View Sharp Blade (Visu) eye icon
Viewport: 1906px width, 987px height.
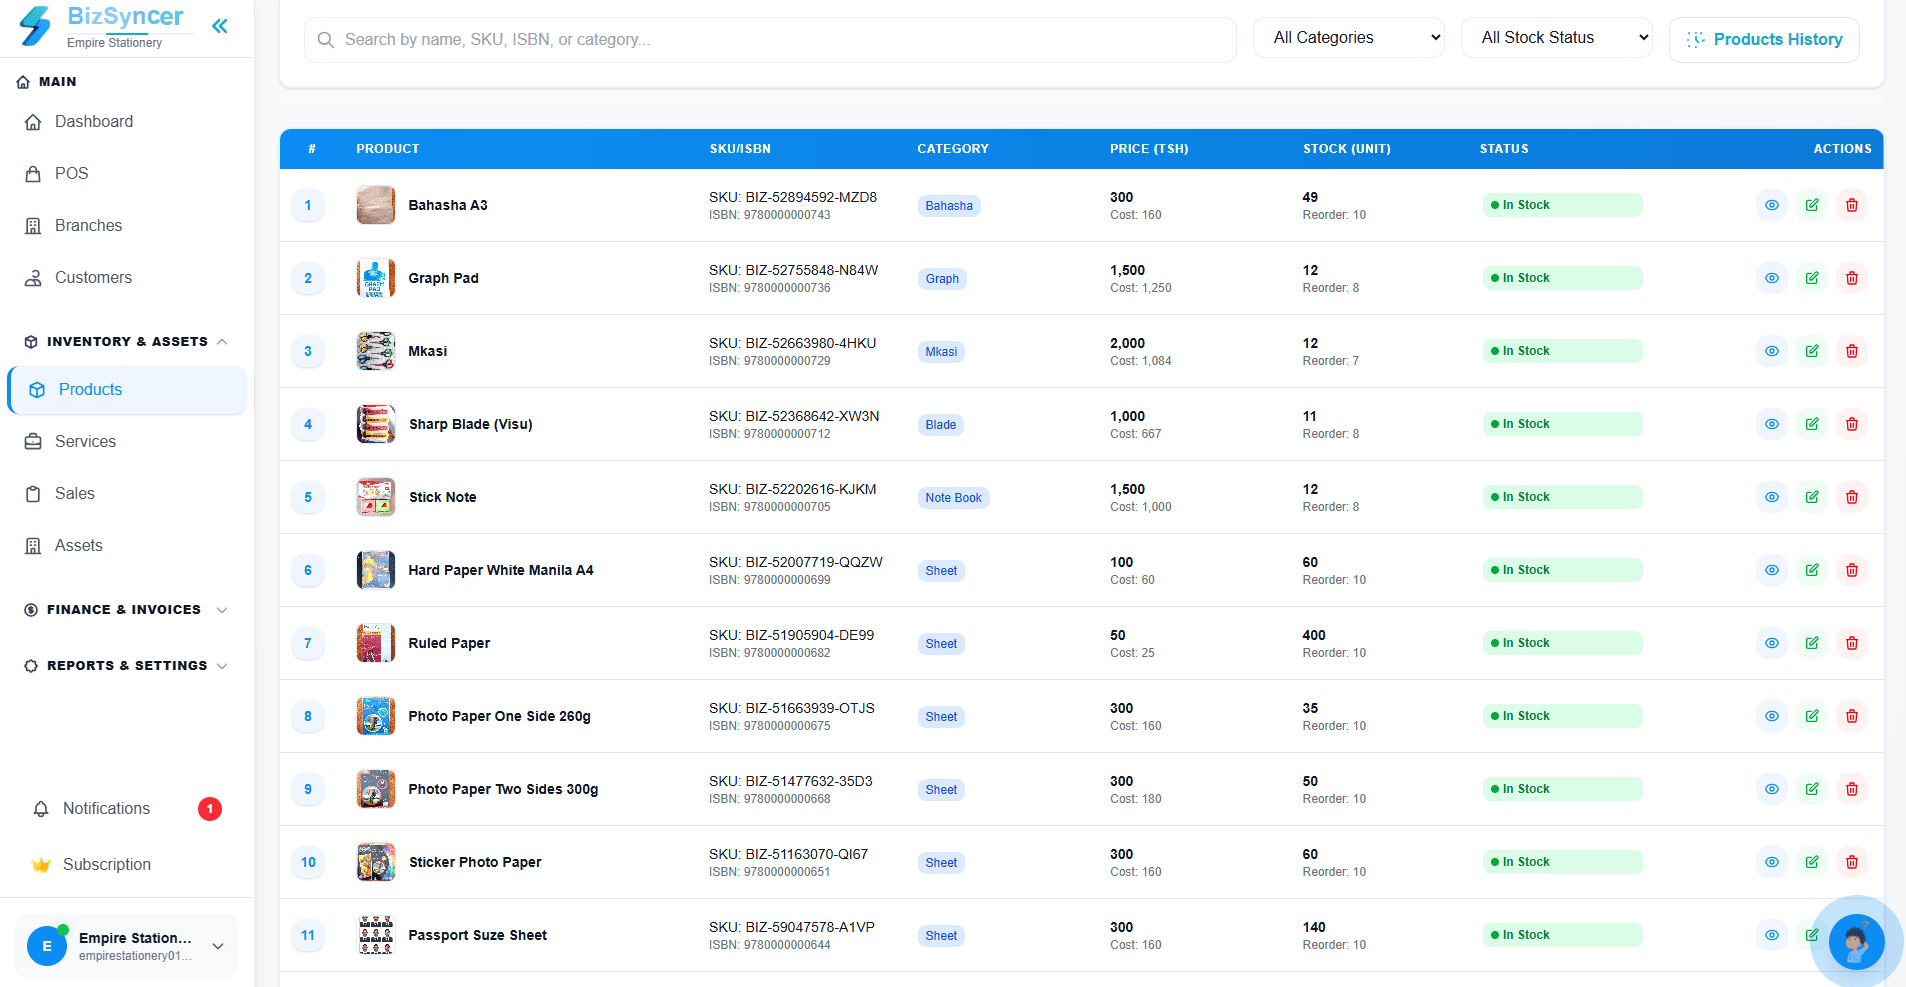click(1771, 424)
